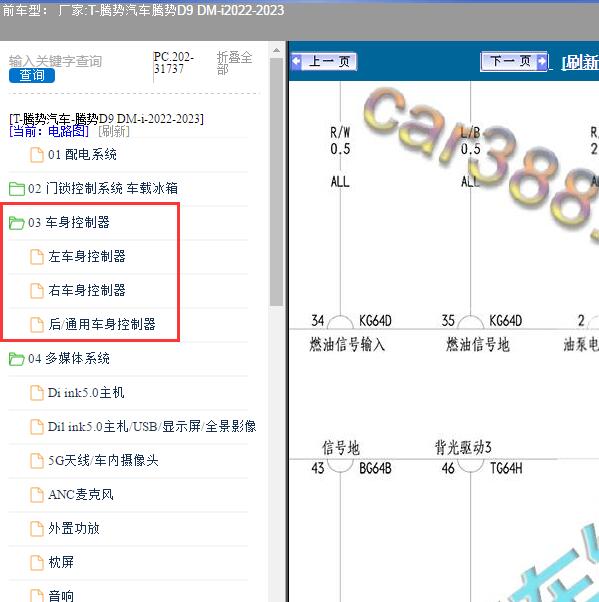
Task: Click the [刷新] link beside 电路图
Action: [114, 132]
